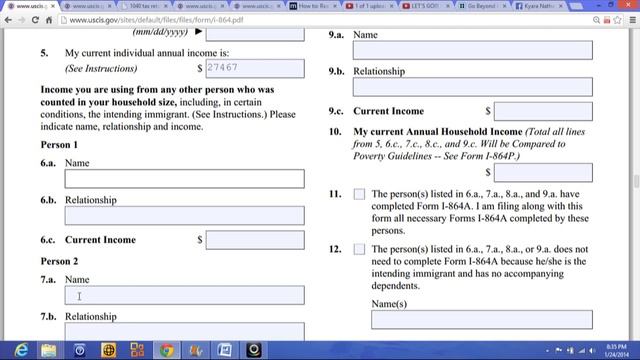
Task: Launch Internet Explorer from the taskbar
Action: (x=21, y=350)
